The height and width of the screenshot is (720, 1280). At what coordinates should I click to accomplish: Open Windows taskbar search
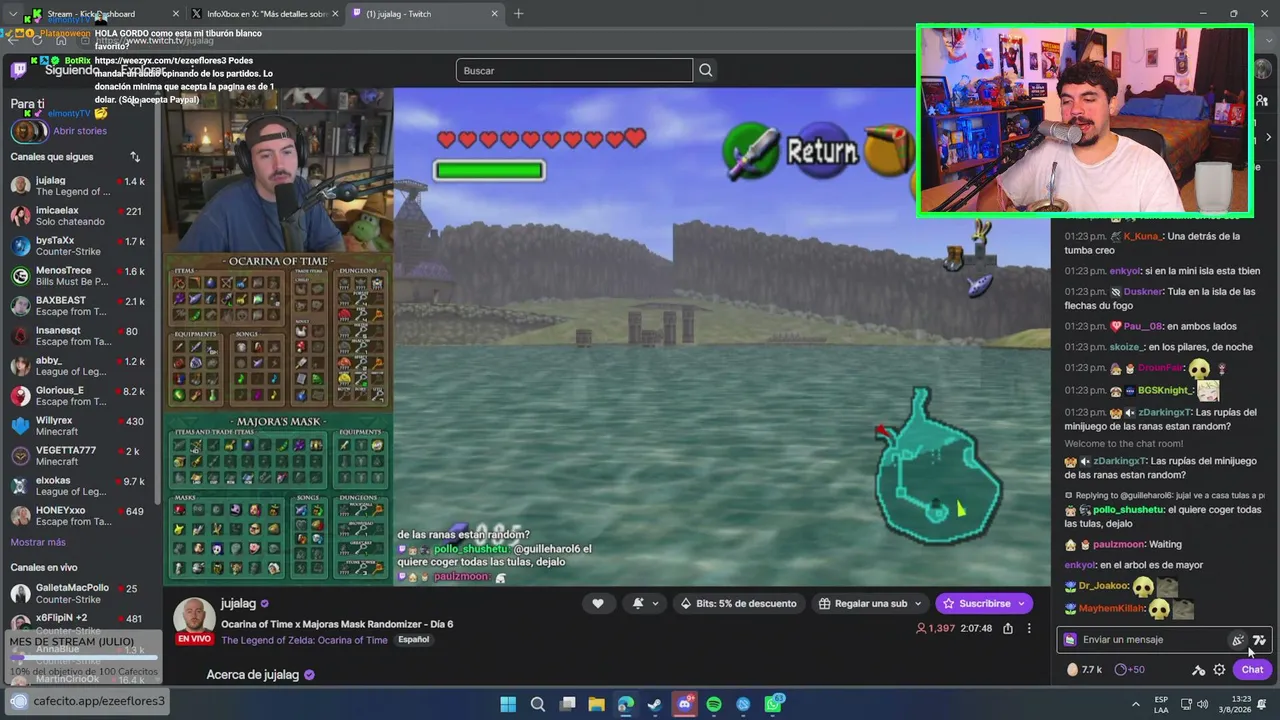pos(537,704)
